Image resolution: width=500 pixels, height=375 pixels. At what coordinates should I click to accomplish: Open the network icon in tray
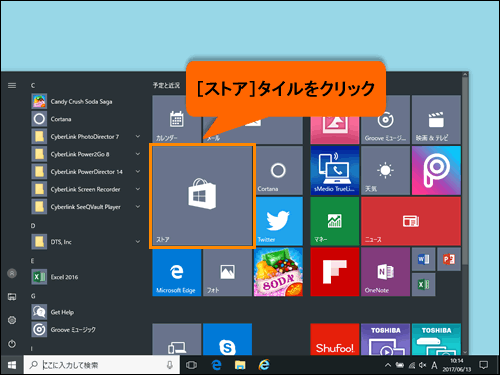coord(412,365)
